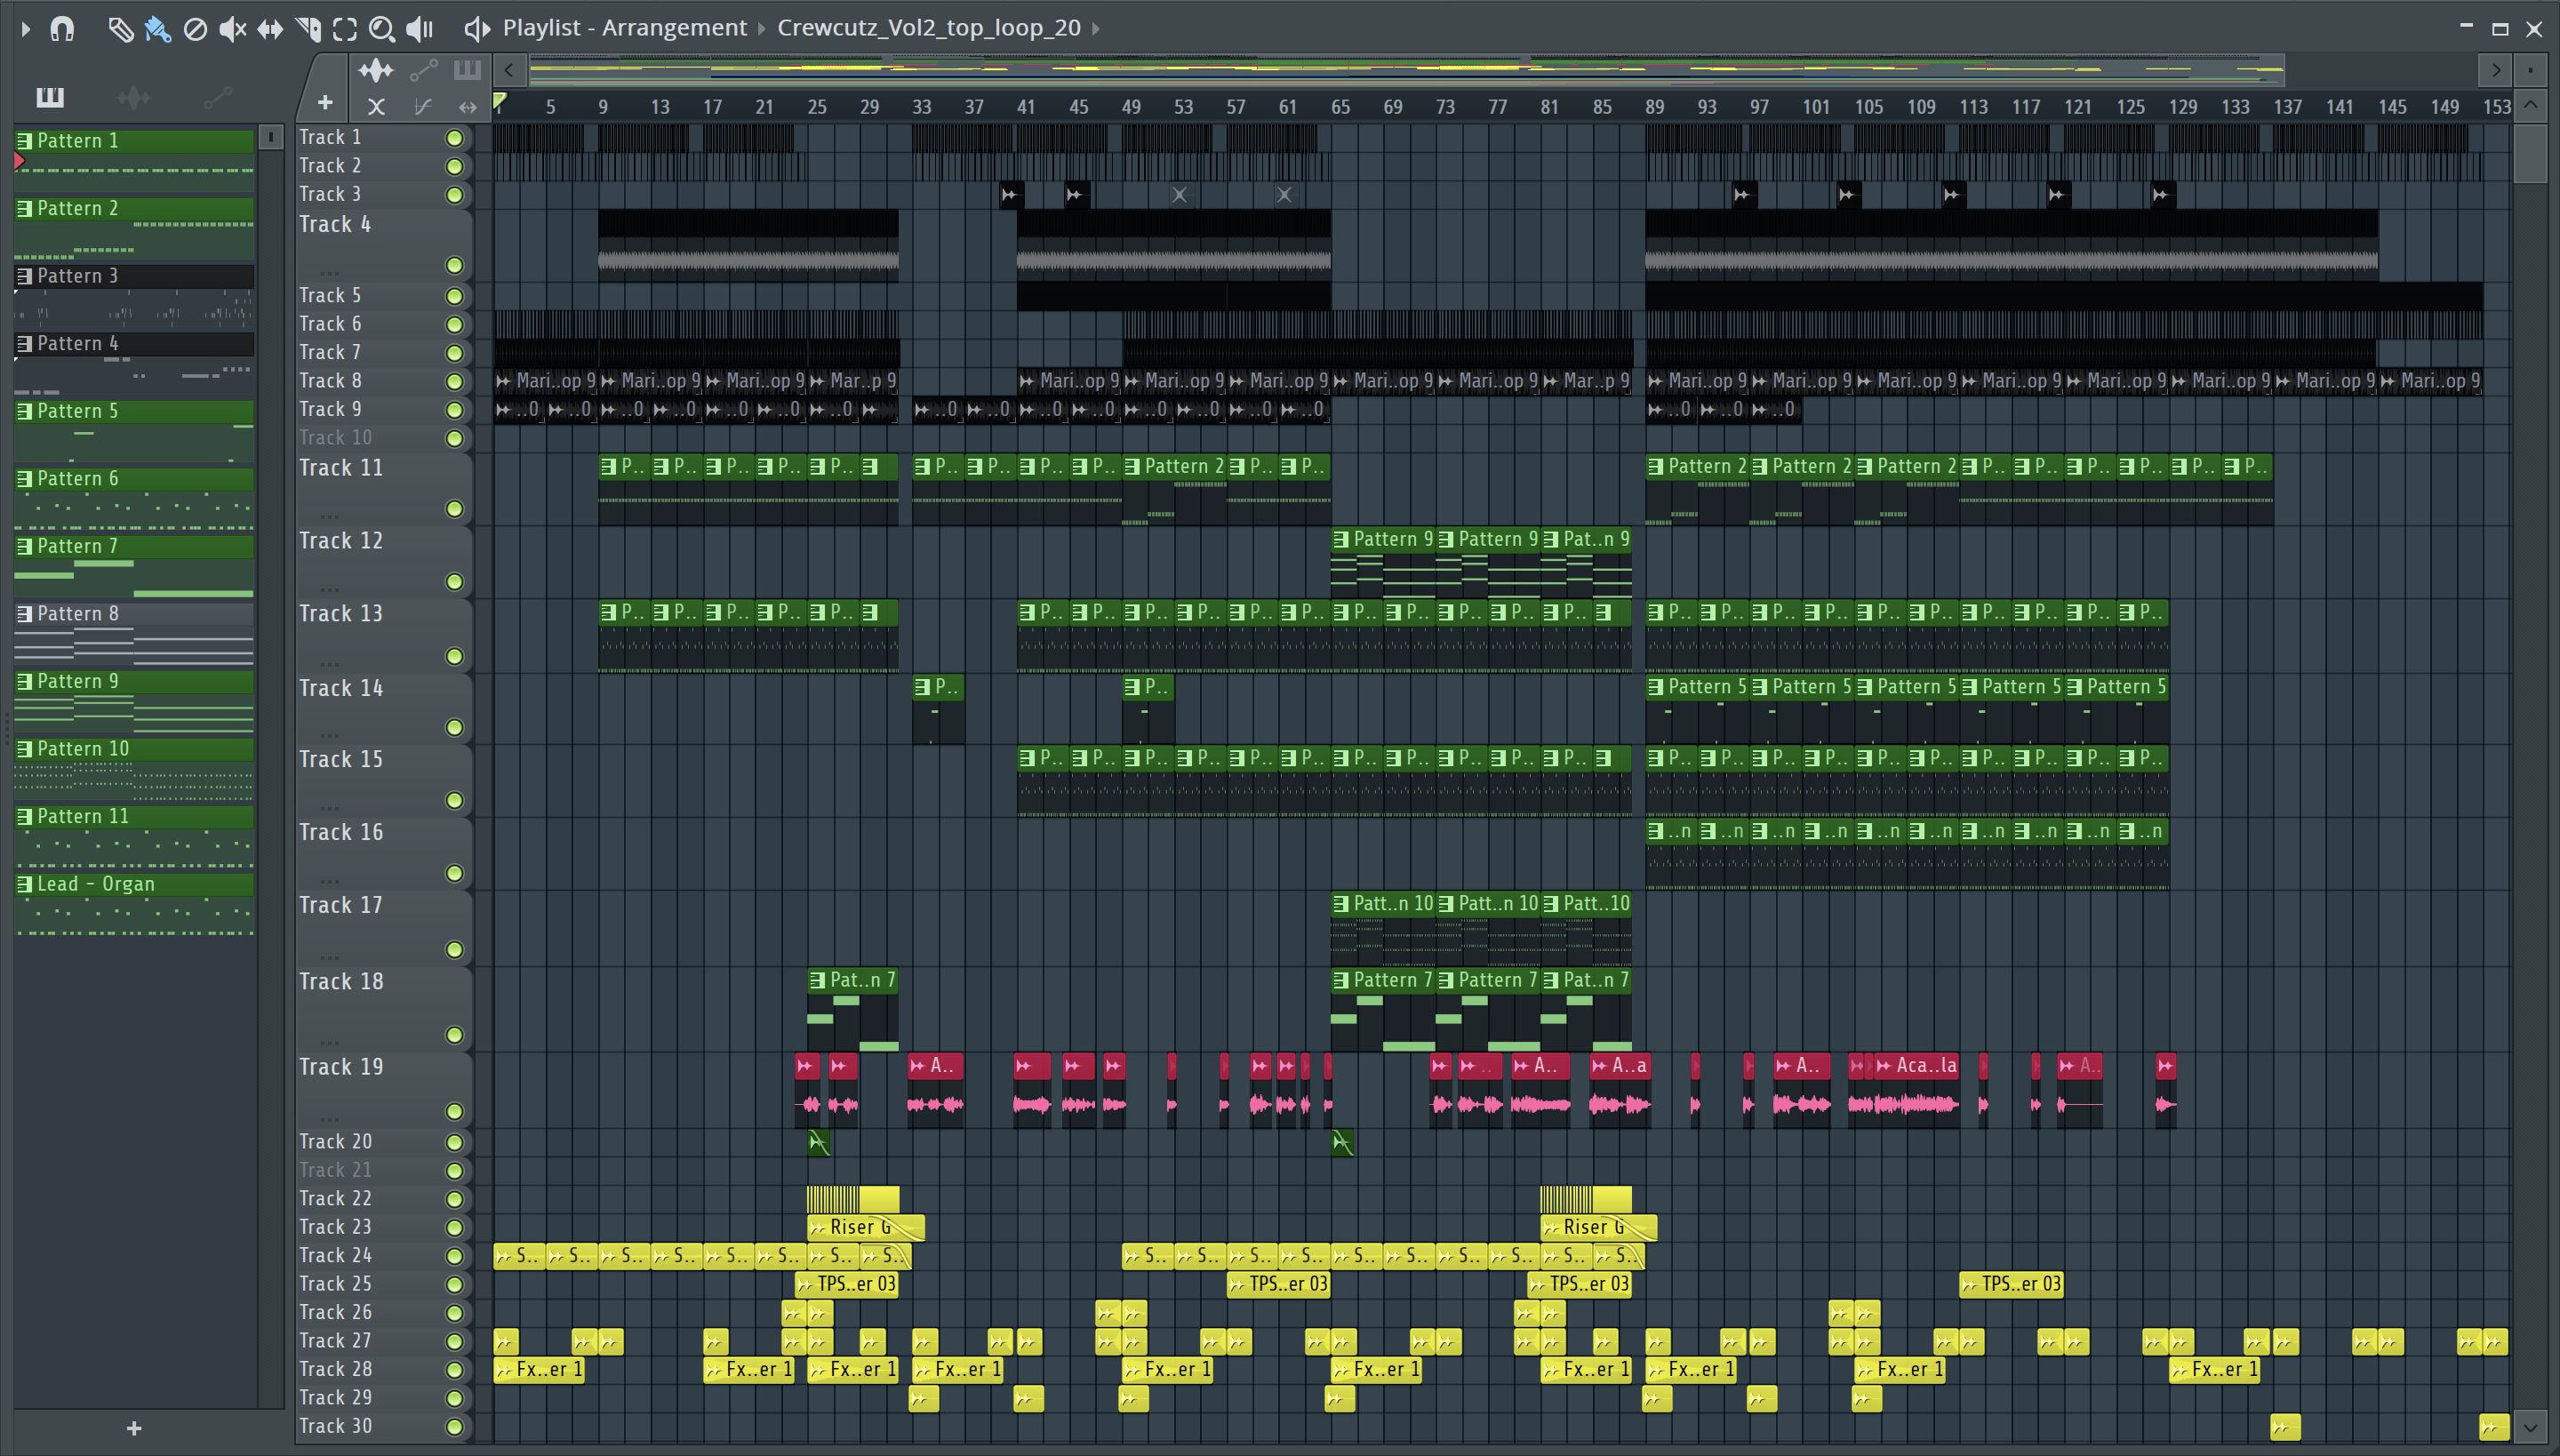Focus automation clips icon
This screenshot has height=1456, width=2560.
click(x=423, y=70)
